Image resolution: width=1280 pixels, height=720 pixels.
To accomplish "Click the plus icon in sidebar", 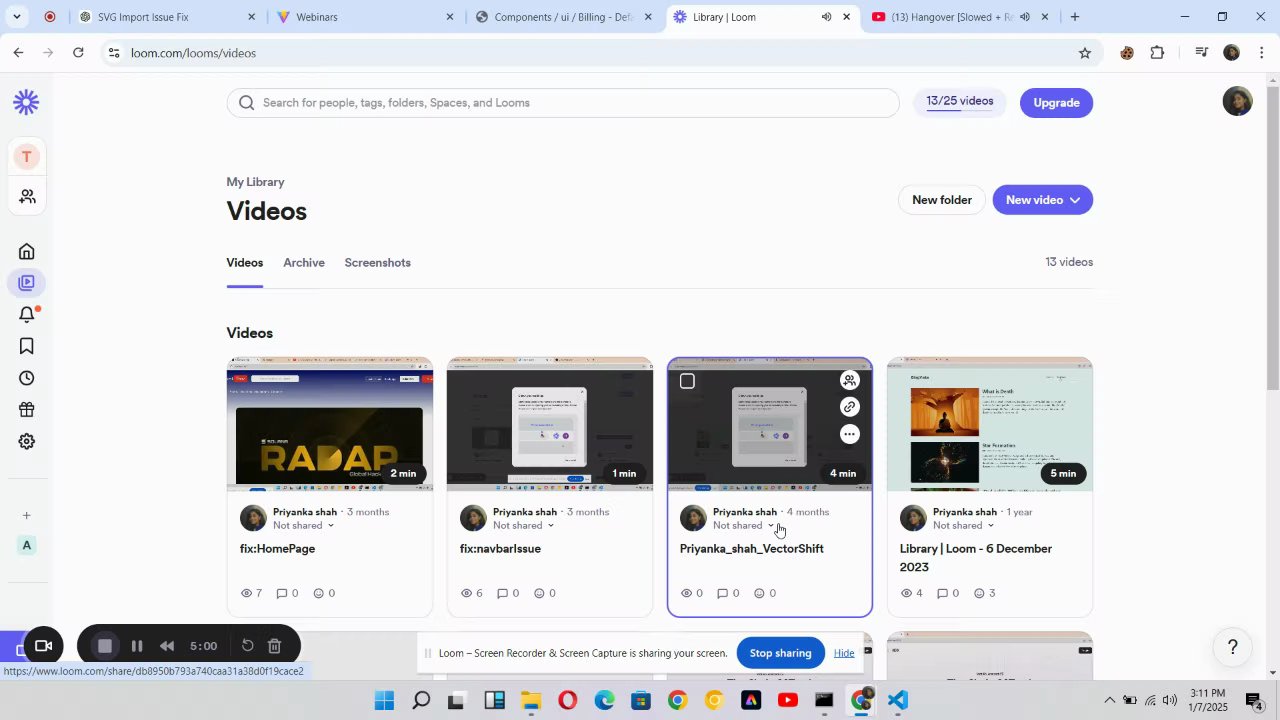I will 27,516.
